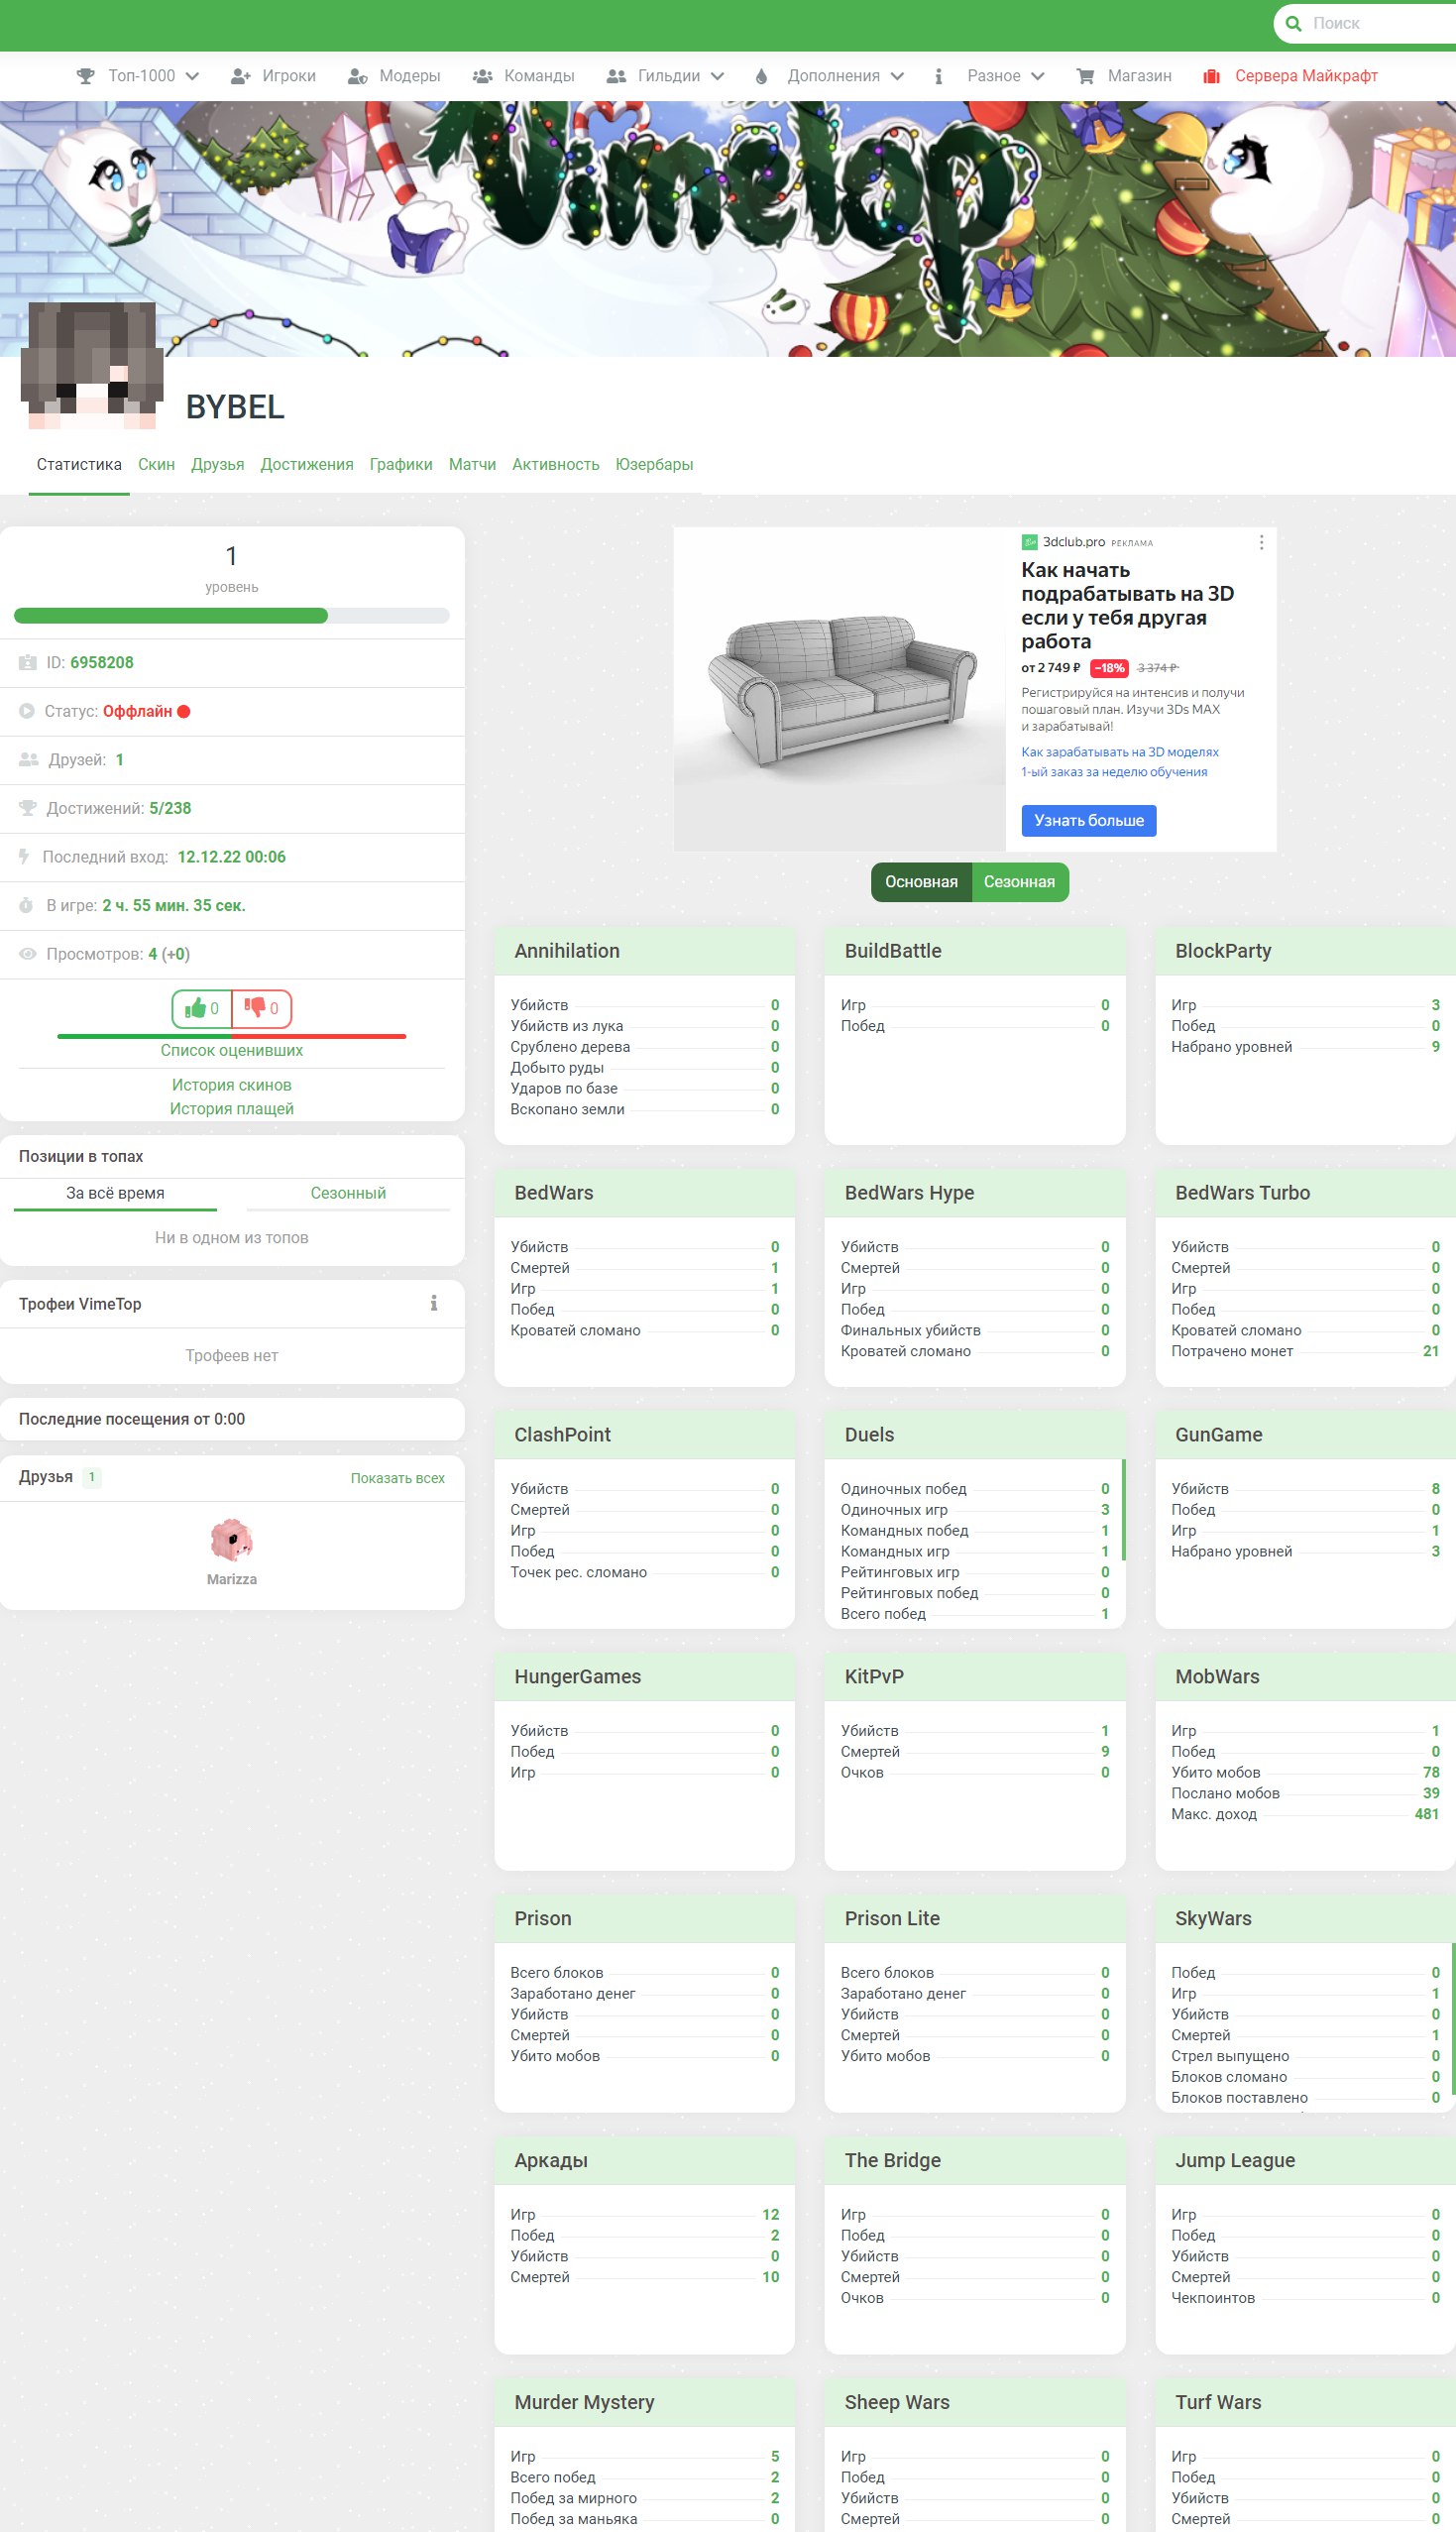This screenshot has width=1456, height=2532.
Task: Click the Annihilation card header
Action: pos(644,951)
